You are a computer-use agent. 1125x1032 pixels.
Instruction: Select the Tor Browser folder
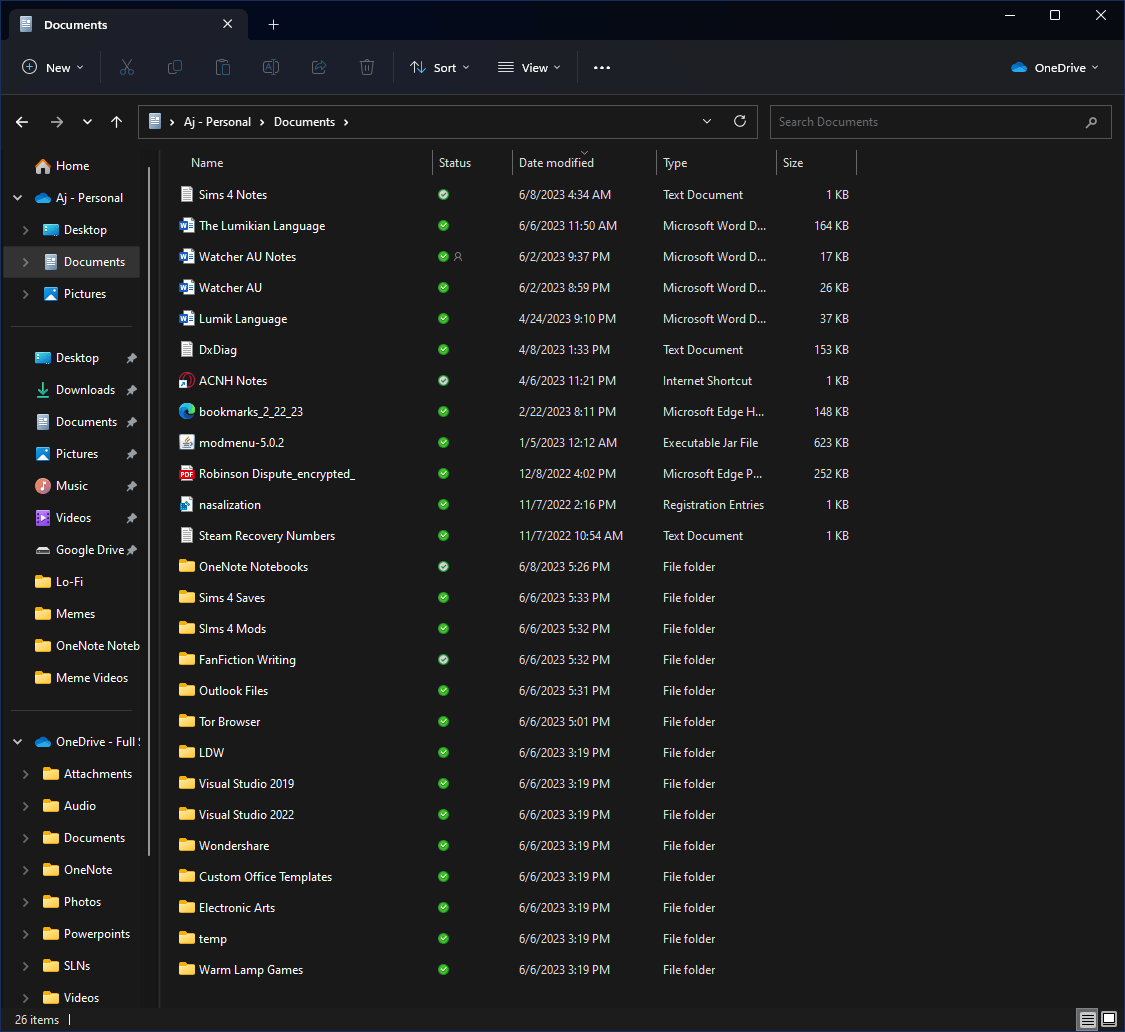230,722
